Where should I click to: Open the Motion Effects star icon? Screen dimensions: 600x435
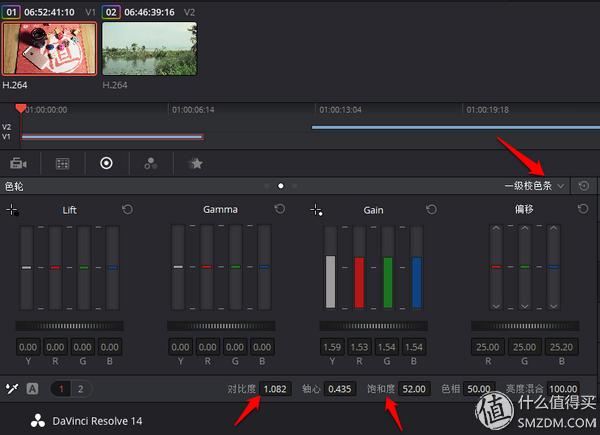(x=196, y=163)
